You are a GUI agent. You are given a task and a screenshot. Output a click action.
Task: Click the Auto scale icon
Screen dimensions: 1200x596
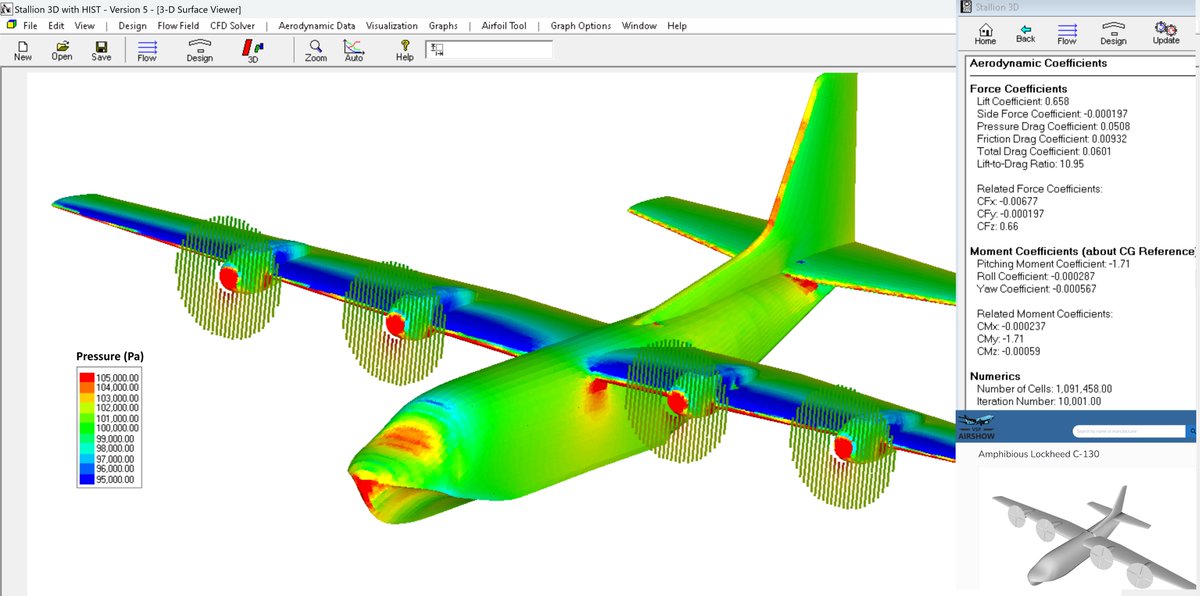click(x=355, y=49)
